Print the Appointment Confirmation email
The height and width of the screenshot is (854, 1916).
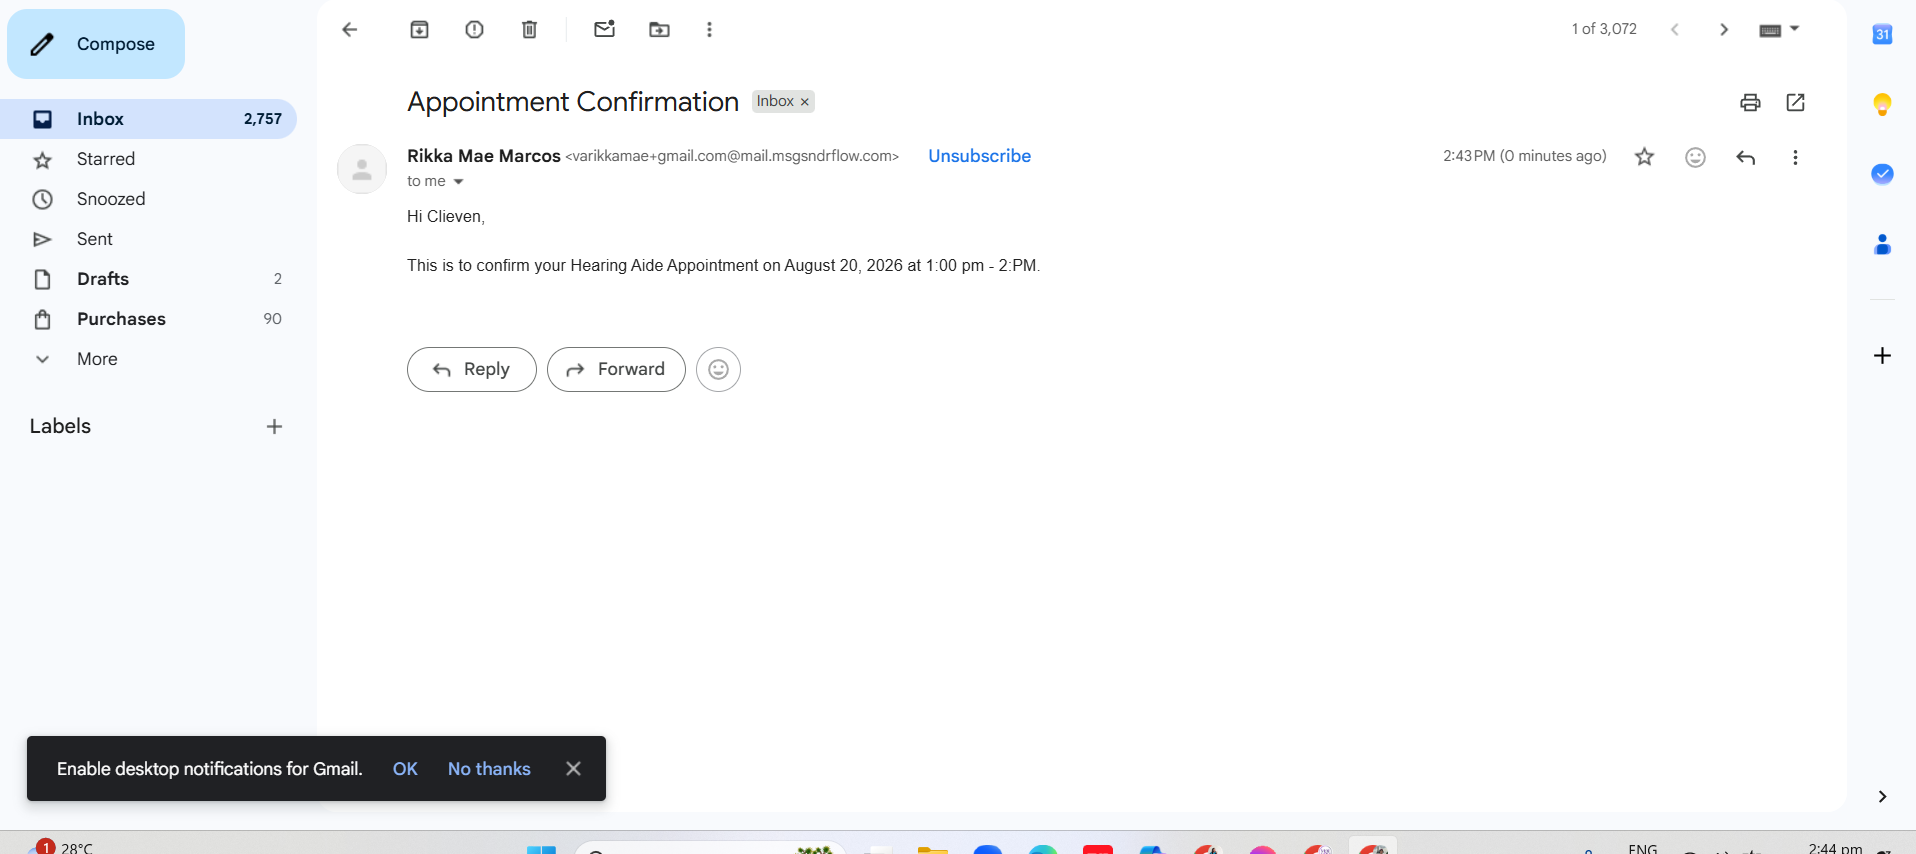[x=1750, y=102]
